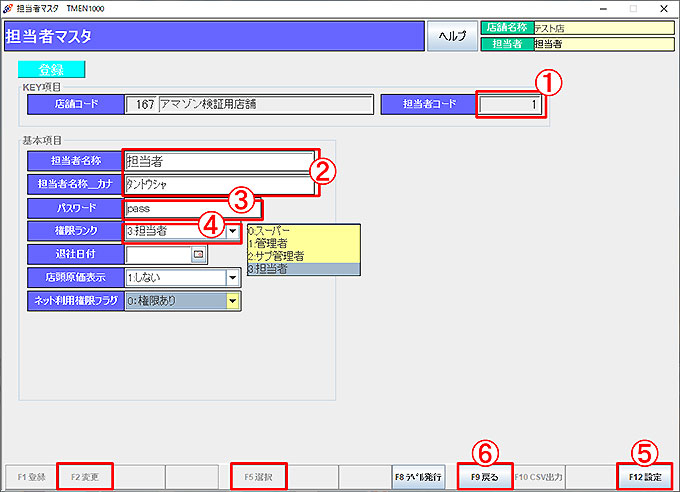Click the パスワード field
Image resolution: width=680 pixels, height=492 pixels.
tap(193, 209)
